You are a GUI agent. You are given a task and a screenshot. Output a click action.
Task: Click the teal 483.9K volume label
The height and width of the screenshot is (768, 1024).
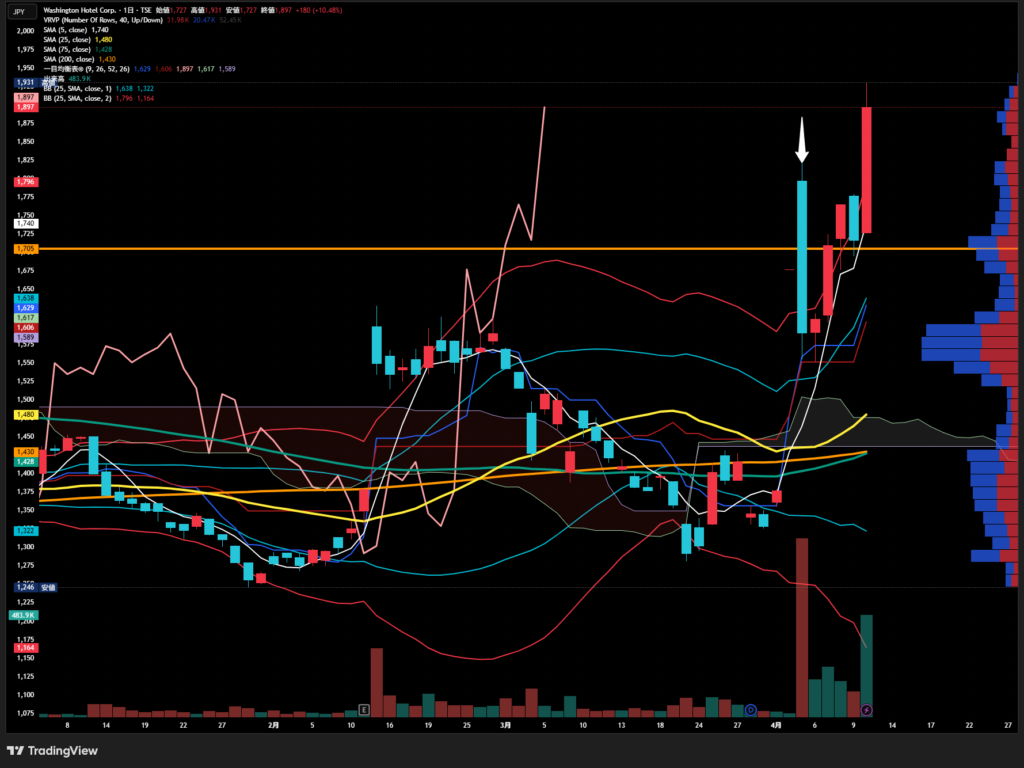click(24, 616)
